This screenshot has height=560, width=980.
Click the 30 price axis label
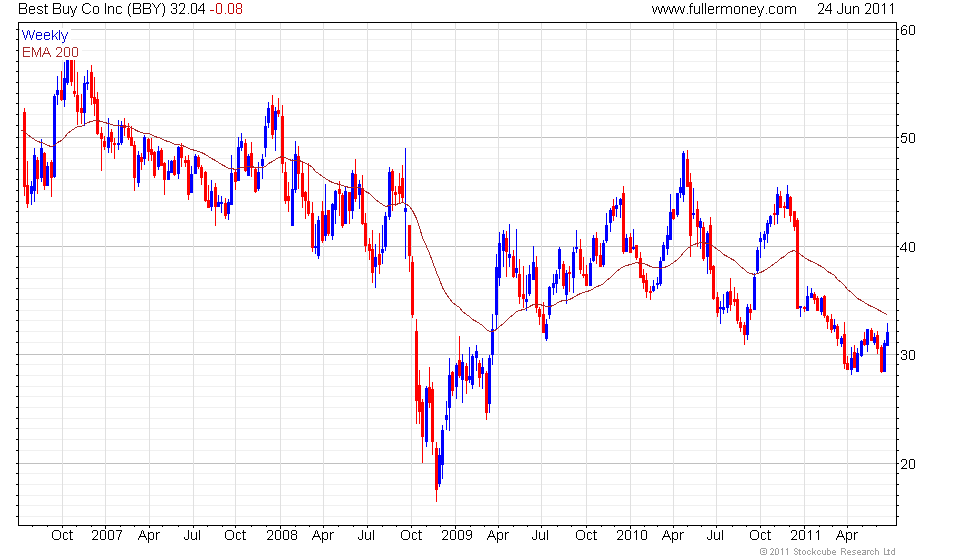[x=908, y=355]
